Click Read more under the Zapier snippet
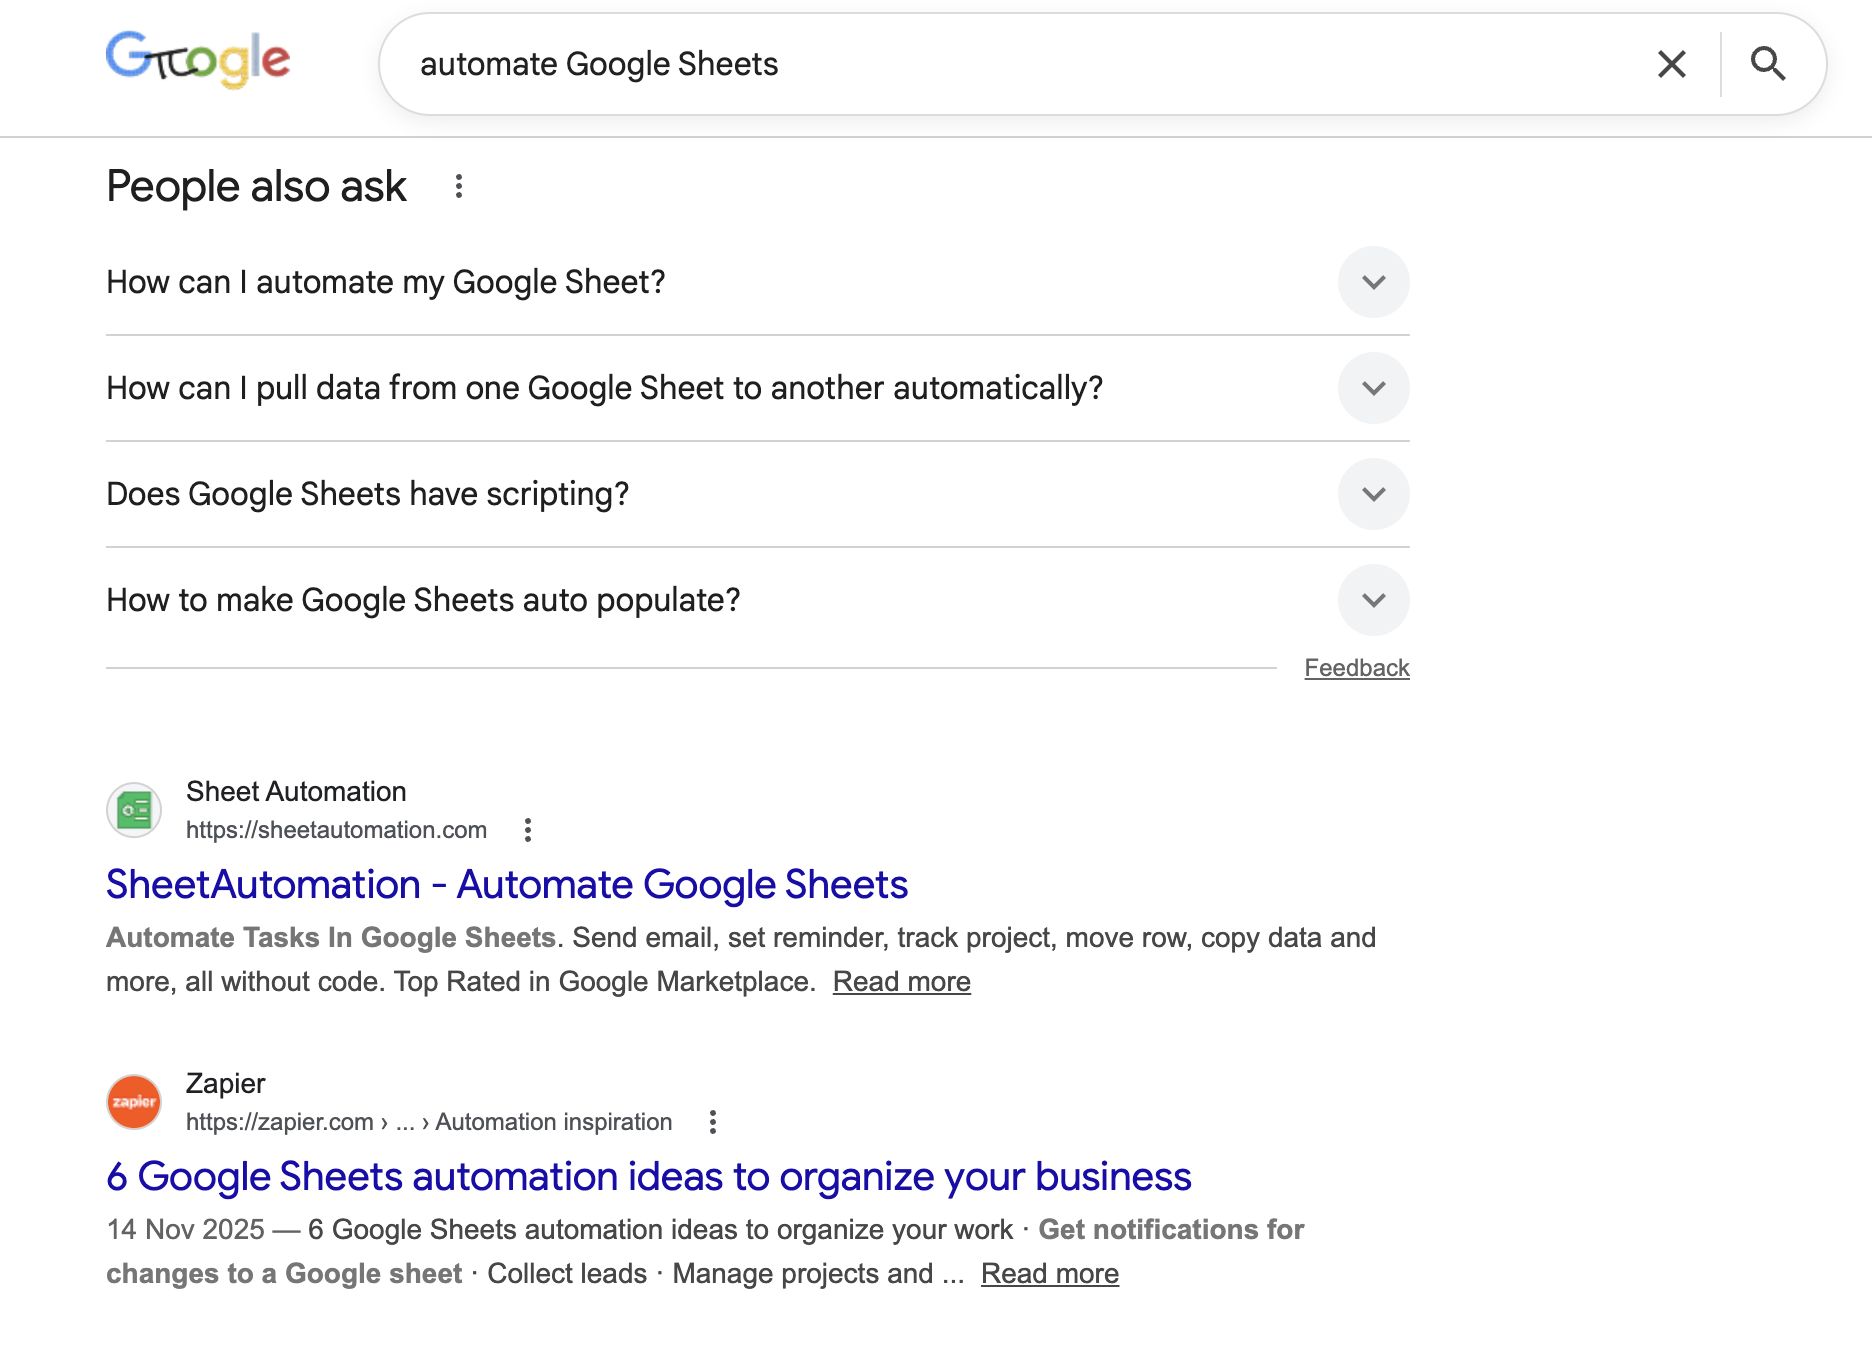 [1049, 1274]
